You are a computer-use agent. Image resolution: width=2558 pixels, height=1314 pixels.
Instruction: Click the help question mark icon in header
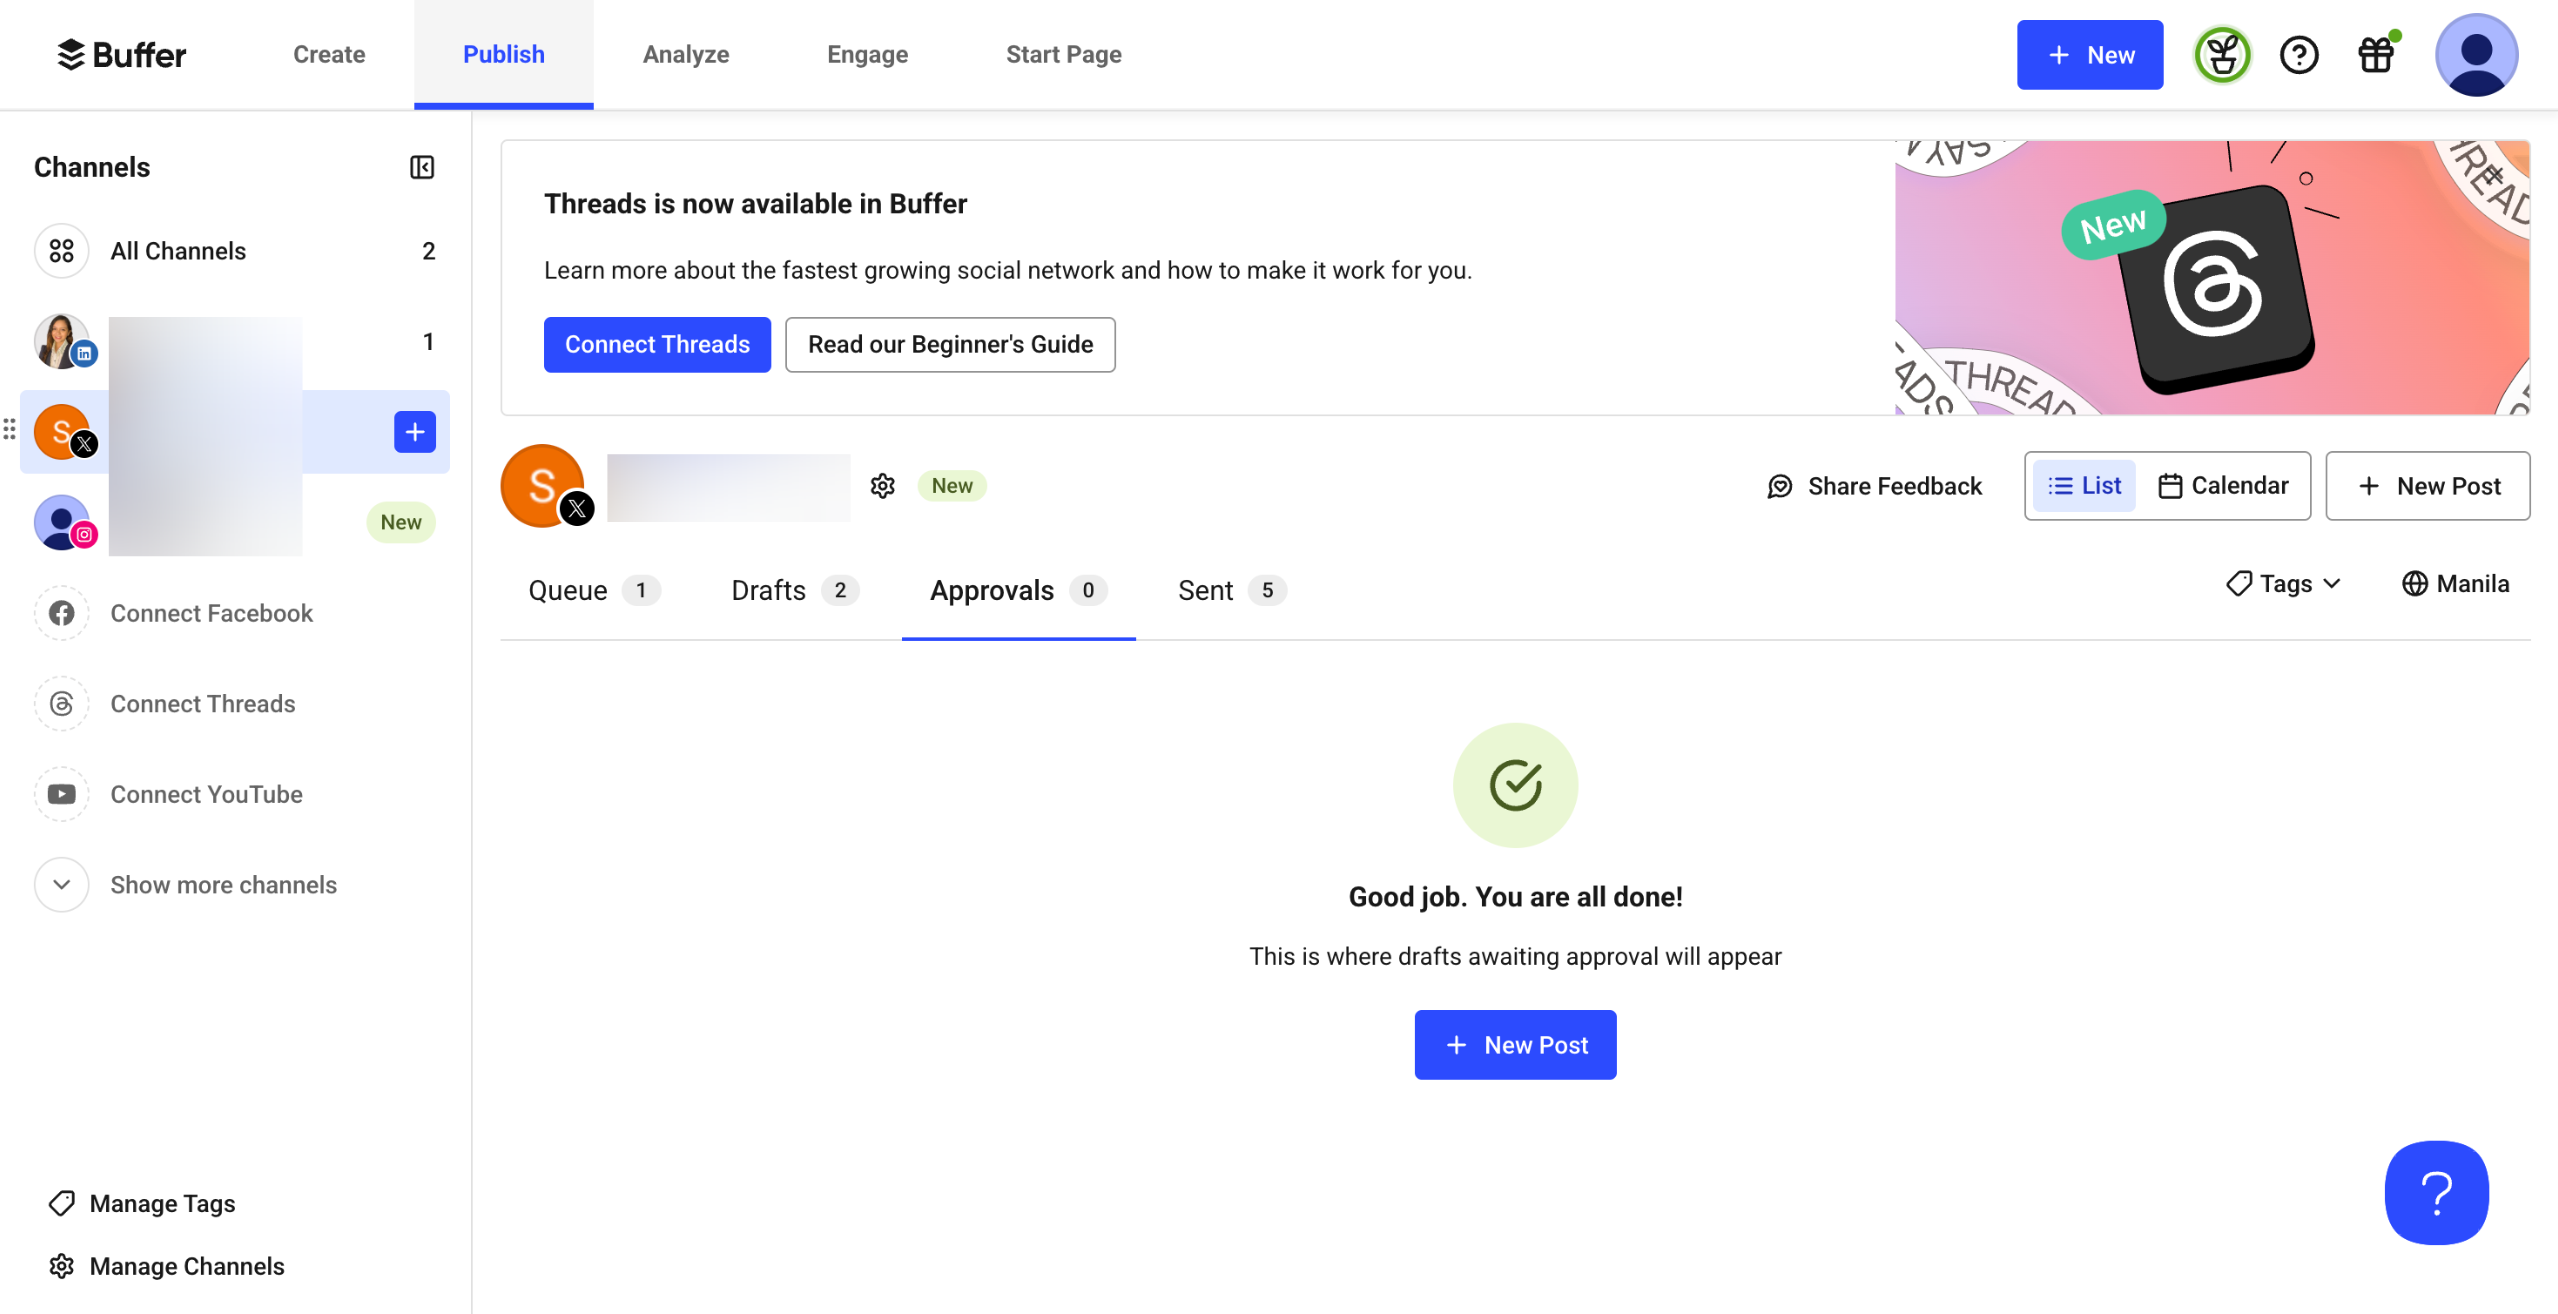point(2298,55)
